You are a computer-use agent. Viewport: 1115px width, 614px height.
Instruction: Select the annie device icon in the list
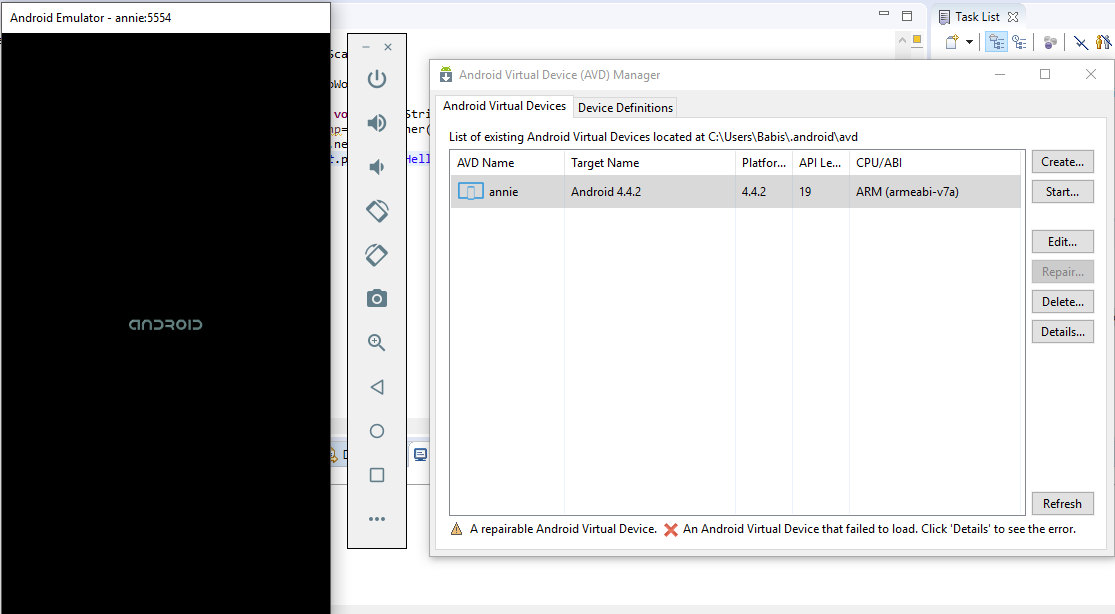(471, 191)
